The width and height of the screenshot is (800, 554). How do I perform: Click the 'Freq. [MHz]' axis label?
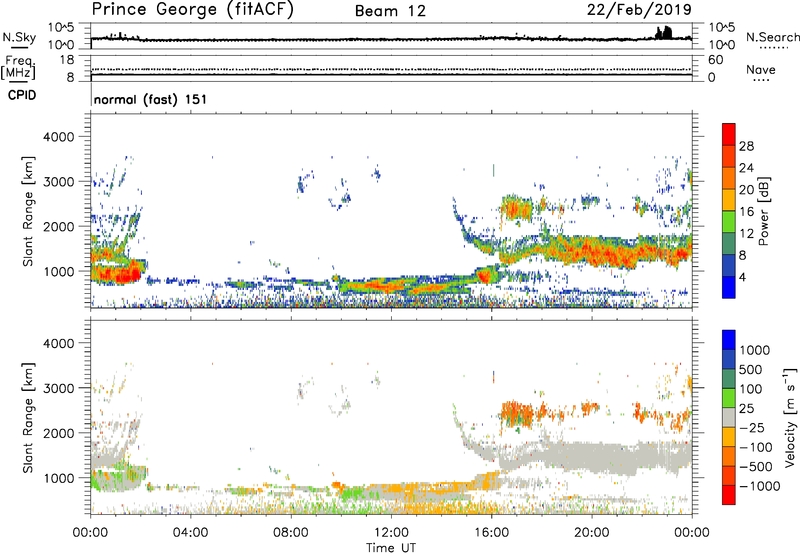pos(19,67)
